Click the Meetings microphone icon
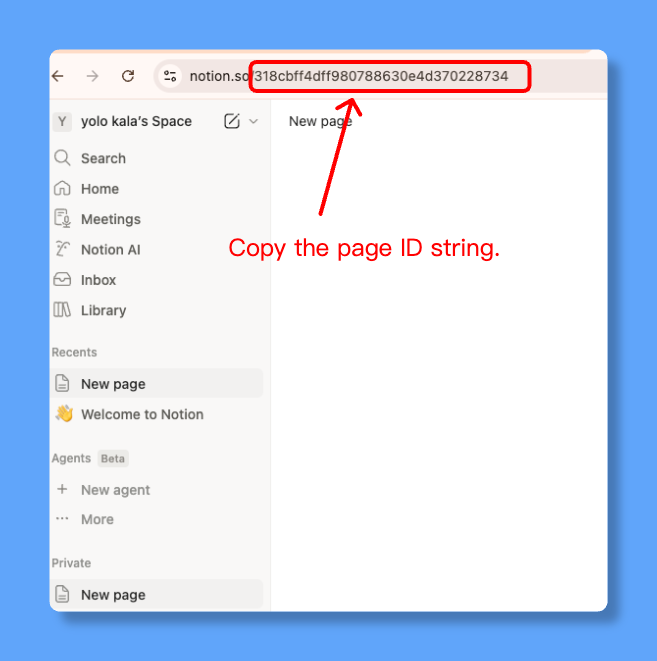 point(62,219)
